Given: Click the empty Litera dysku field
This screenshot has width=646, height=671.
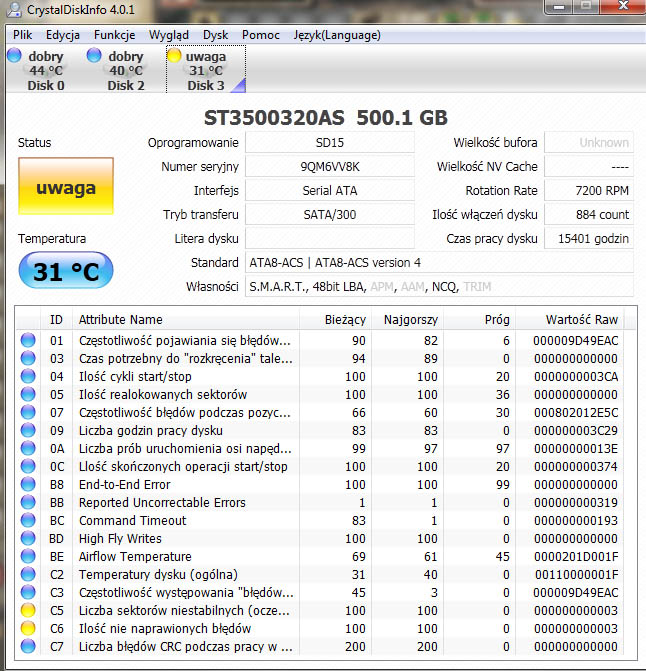Looking at the screenshot, I should coord(329,238).
